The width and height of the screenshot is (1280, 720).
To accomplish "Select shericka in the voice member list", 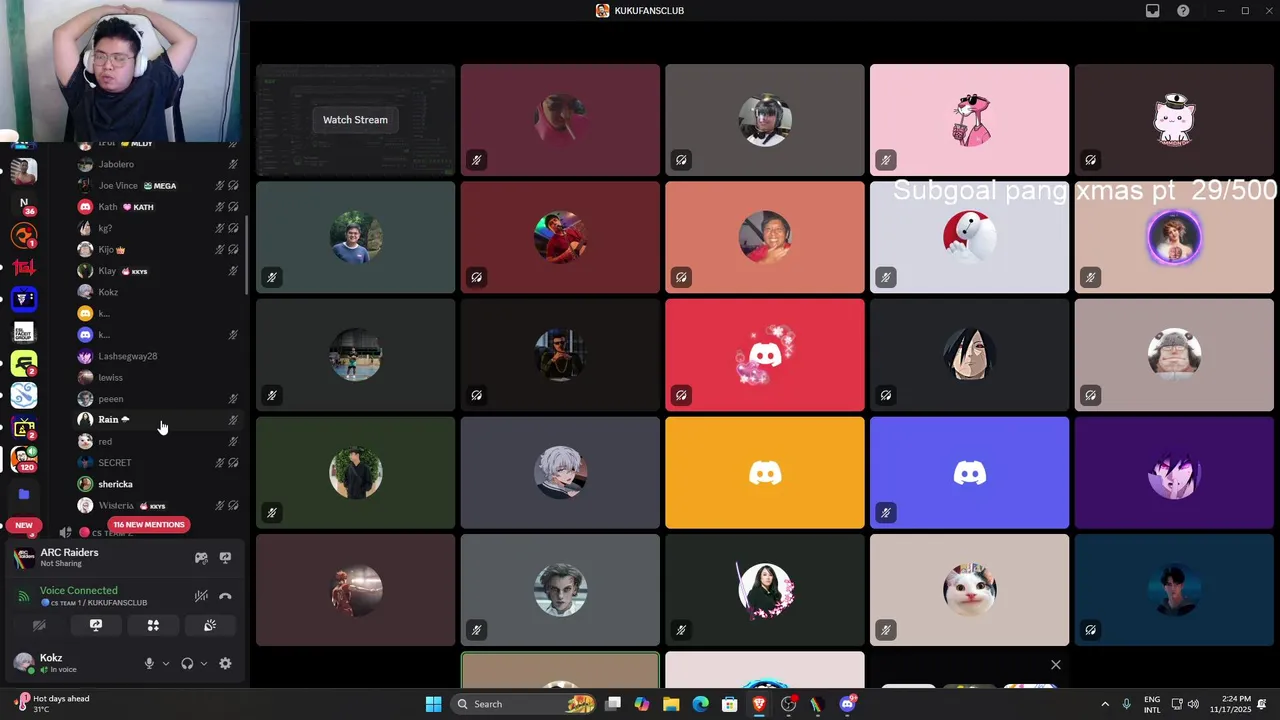I will pos(160,484).
